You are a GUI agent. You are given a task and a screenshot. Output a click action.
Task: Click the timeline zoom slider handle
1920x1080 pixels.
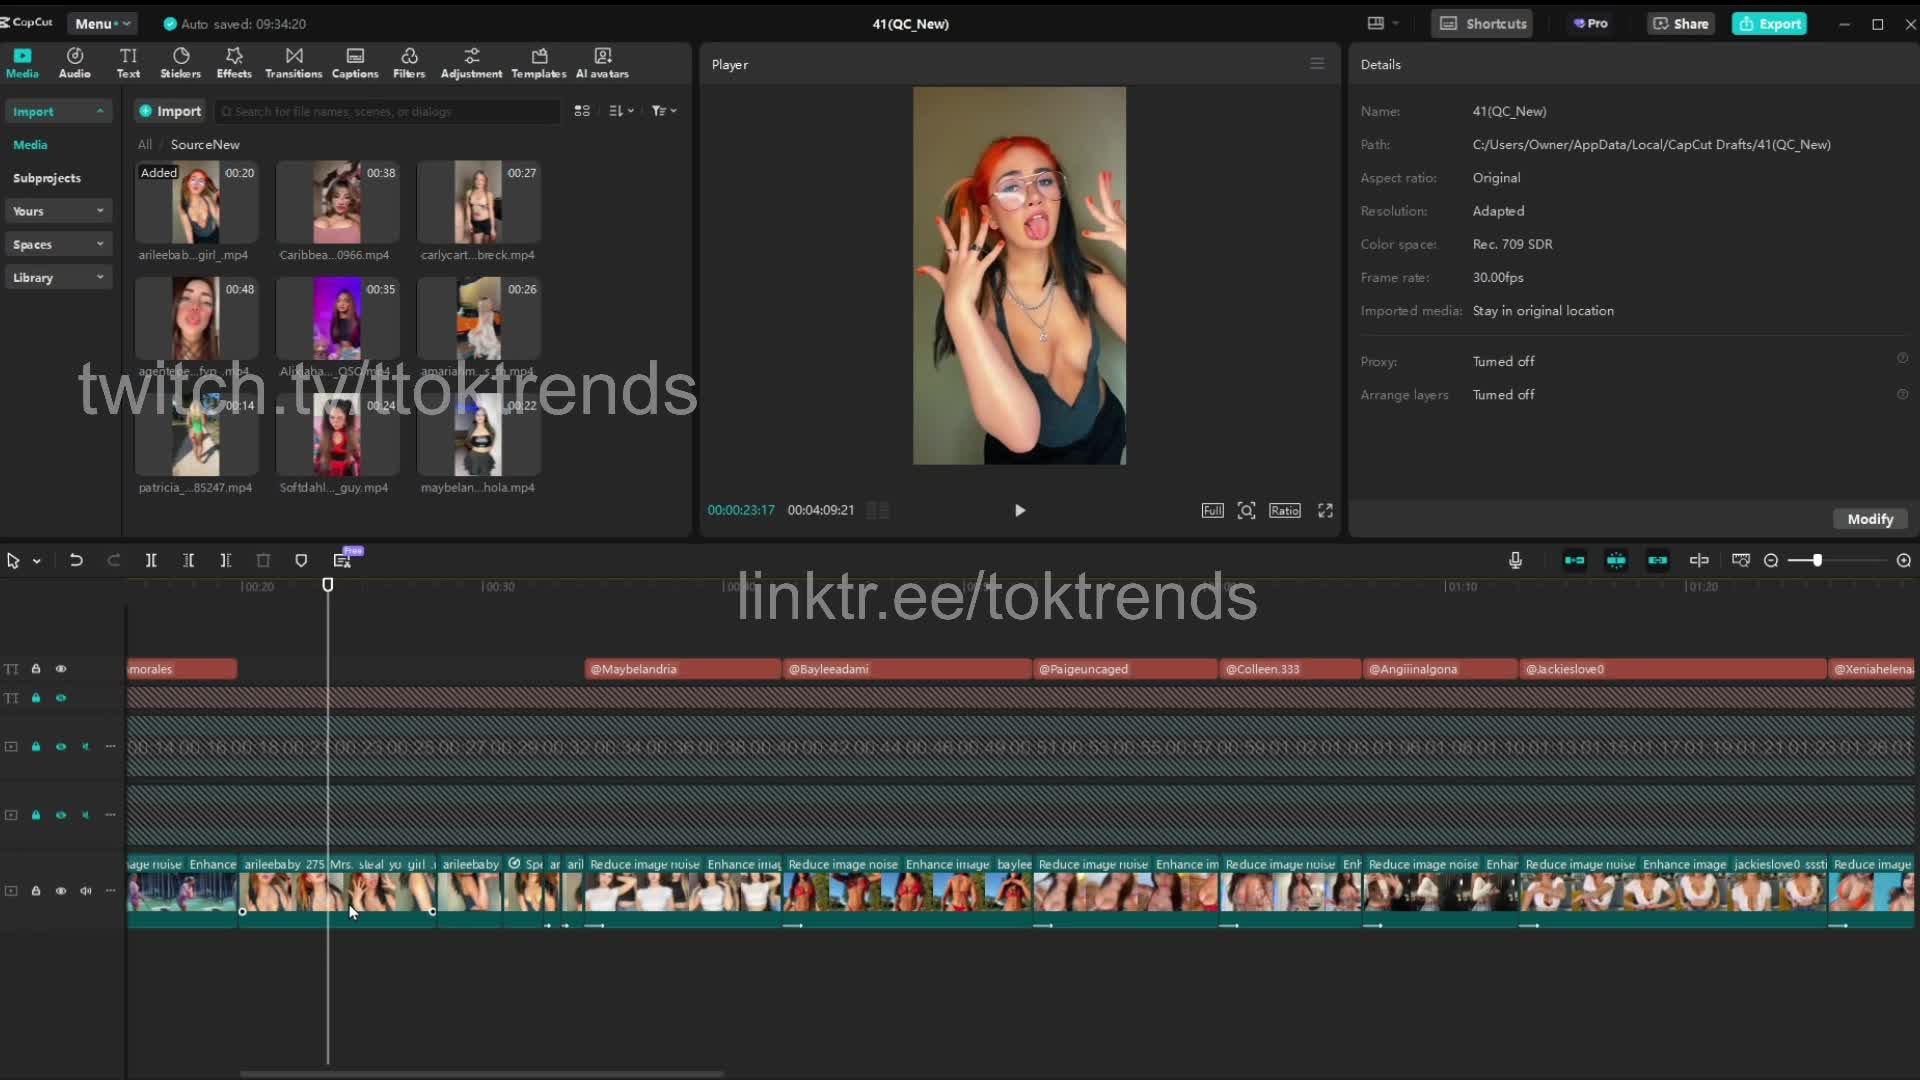1817,560
